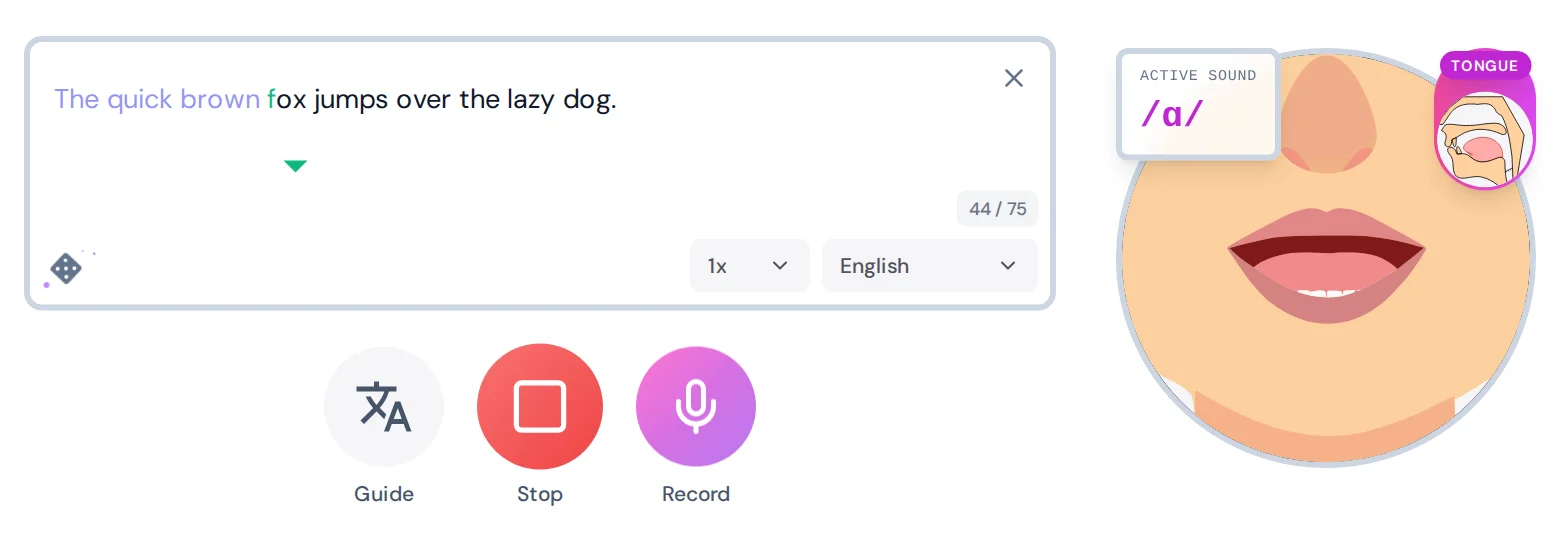
Task: Click the word "brown" in the sentence
Action: click(x=220, y=100)
